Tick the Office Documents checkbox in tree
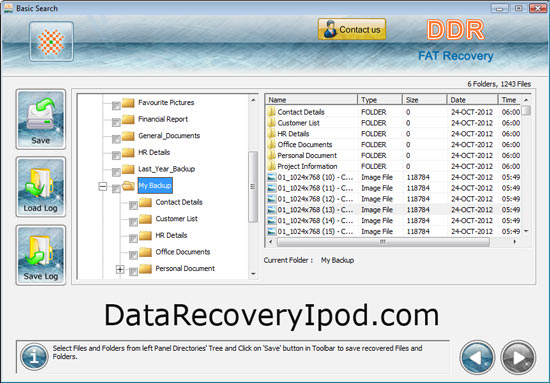The width and height of the screenshot is (550, 383). tap(133, 255)
